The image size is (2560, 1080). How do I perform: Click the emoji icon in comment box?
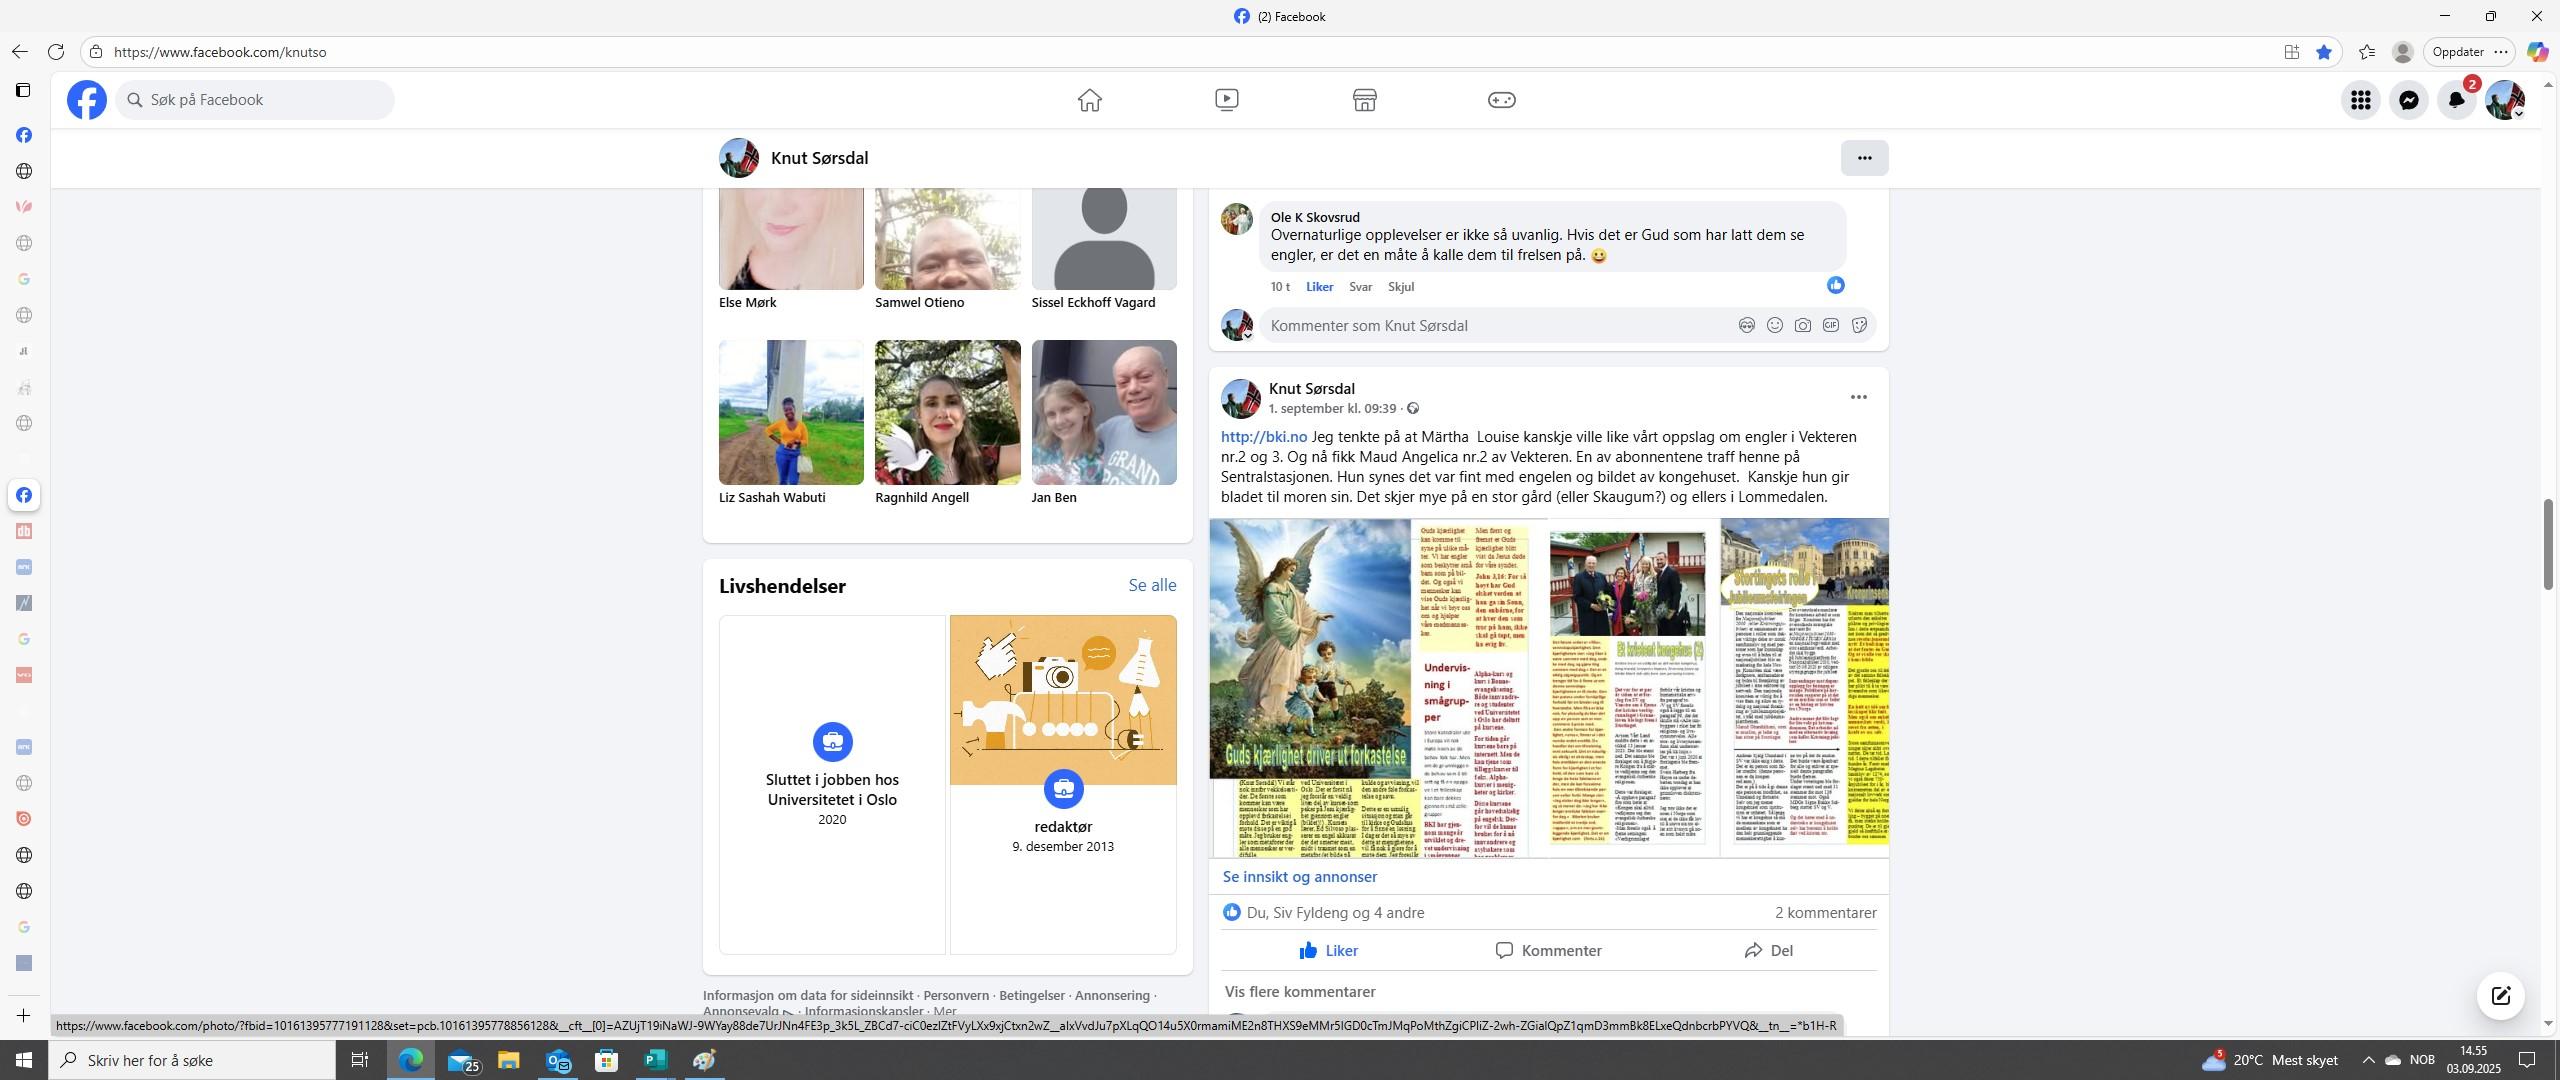1774,326
